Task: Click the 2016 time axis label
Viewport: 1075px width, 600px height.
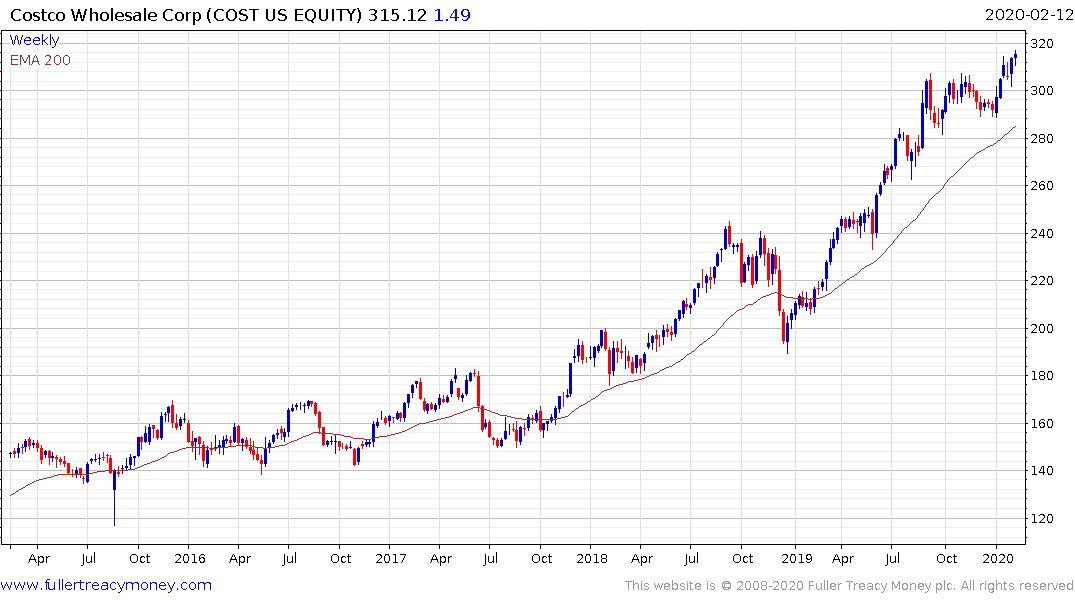Action: tap(190, 558)
